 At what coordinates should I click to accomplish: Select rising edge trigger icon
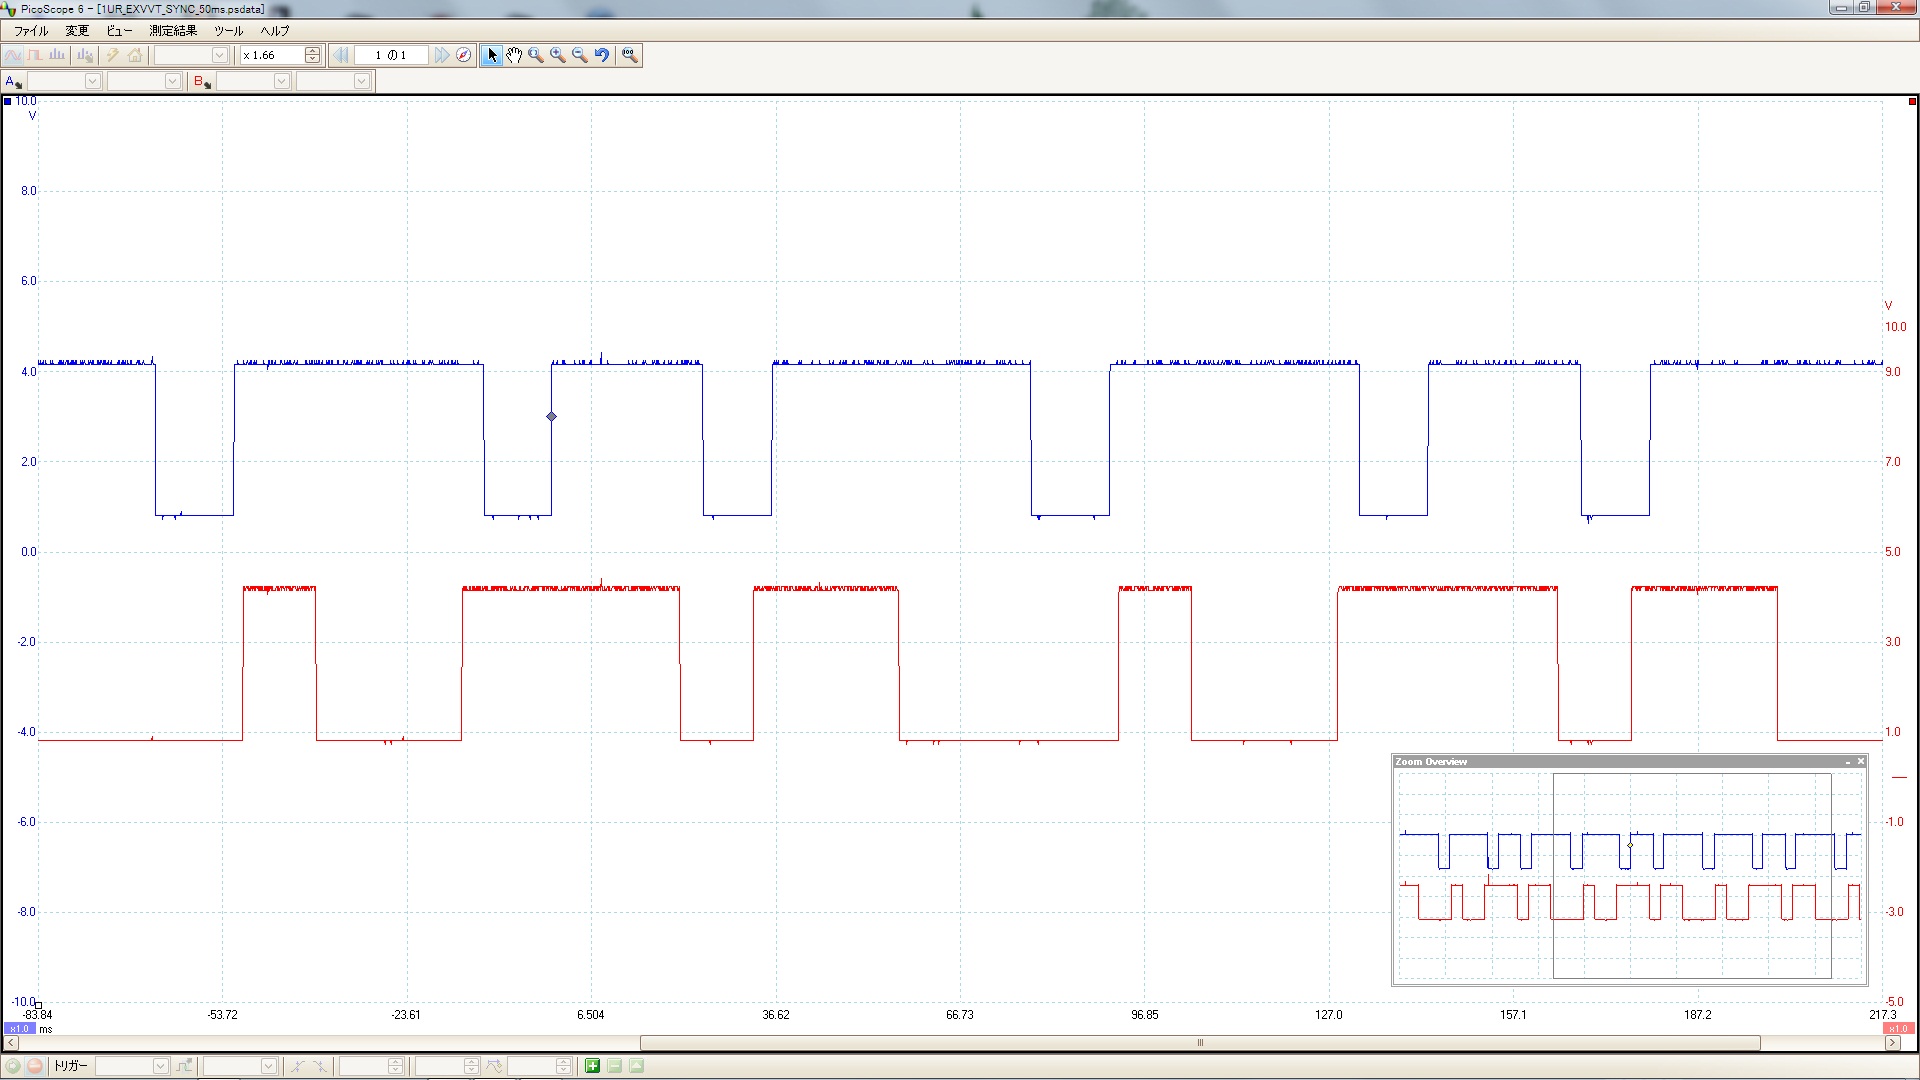[x=297, y=1066]
